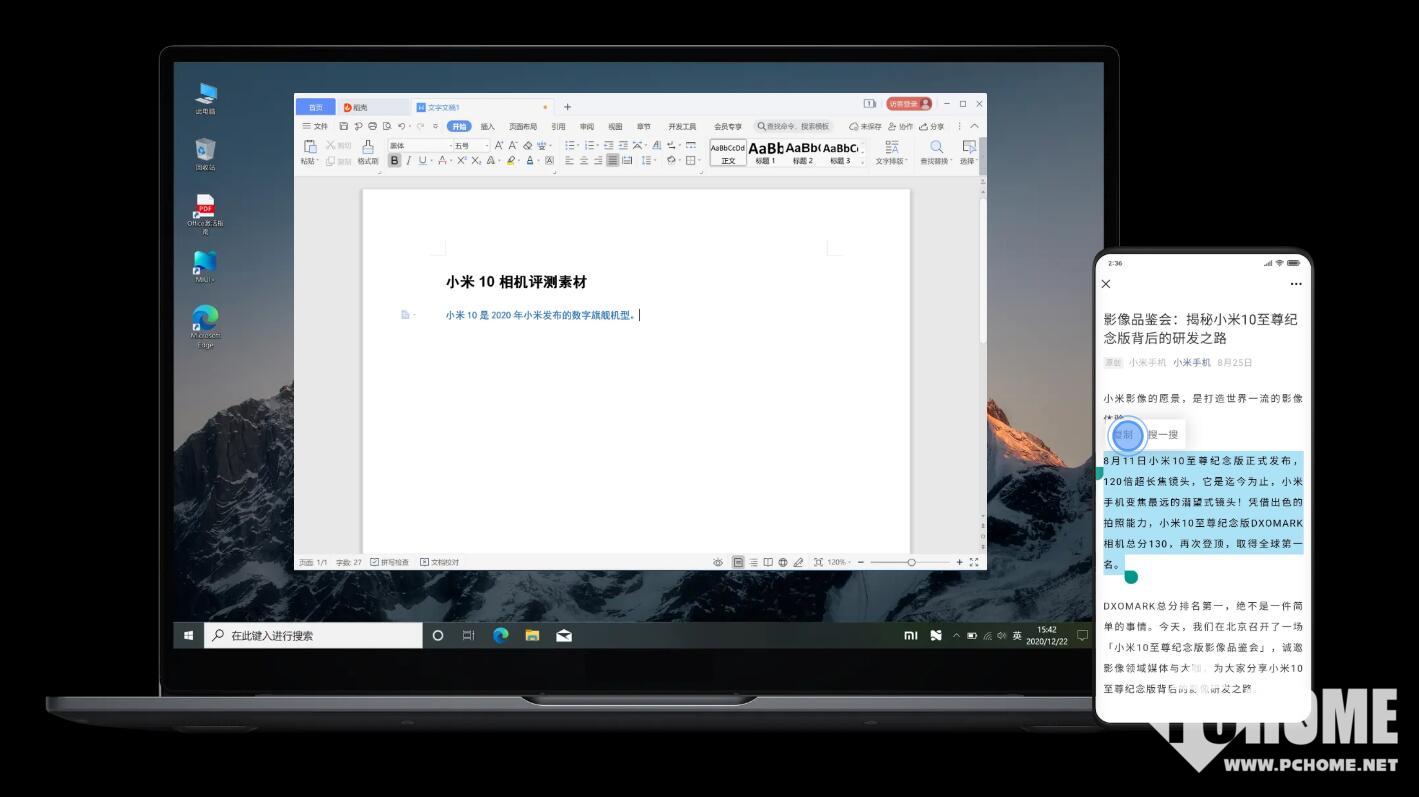The height and width of the screenshot is (797, 1419).
Task: Click the font color 'A' button
Action: pyautogui.click(x=530, y=160)
